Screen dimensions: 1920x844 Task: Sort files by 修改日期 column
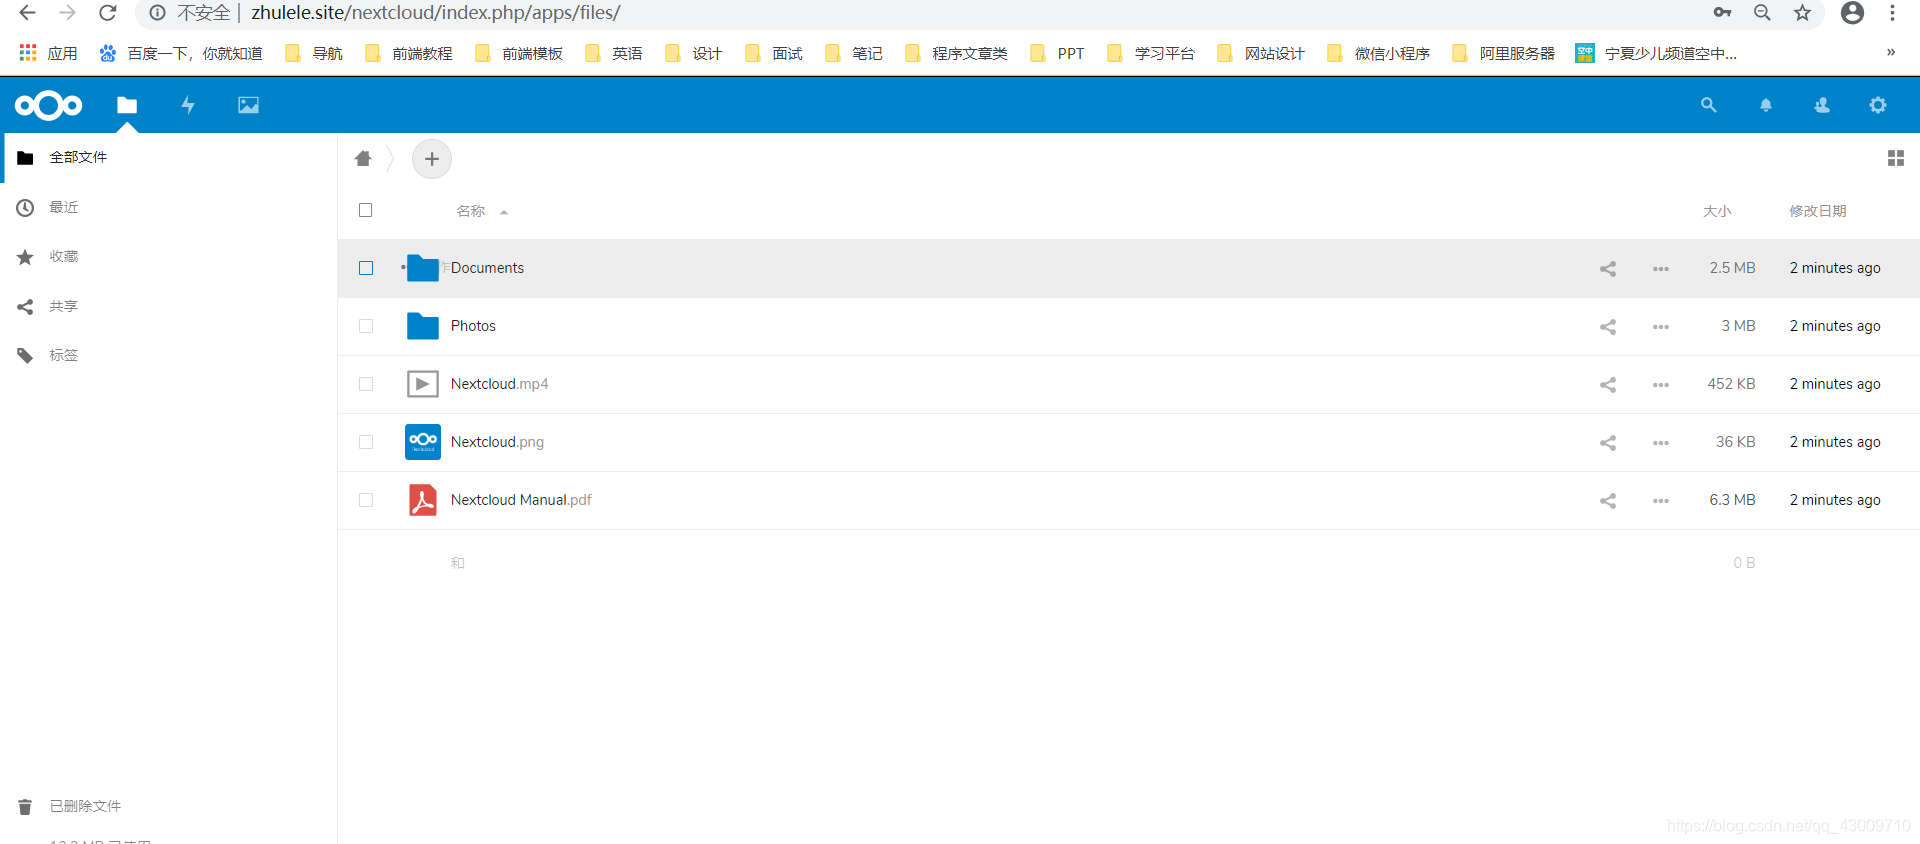tap(1818, 211)
